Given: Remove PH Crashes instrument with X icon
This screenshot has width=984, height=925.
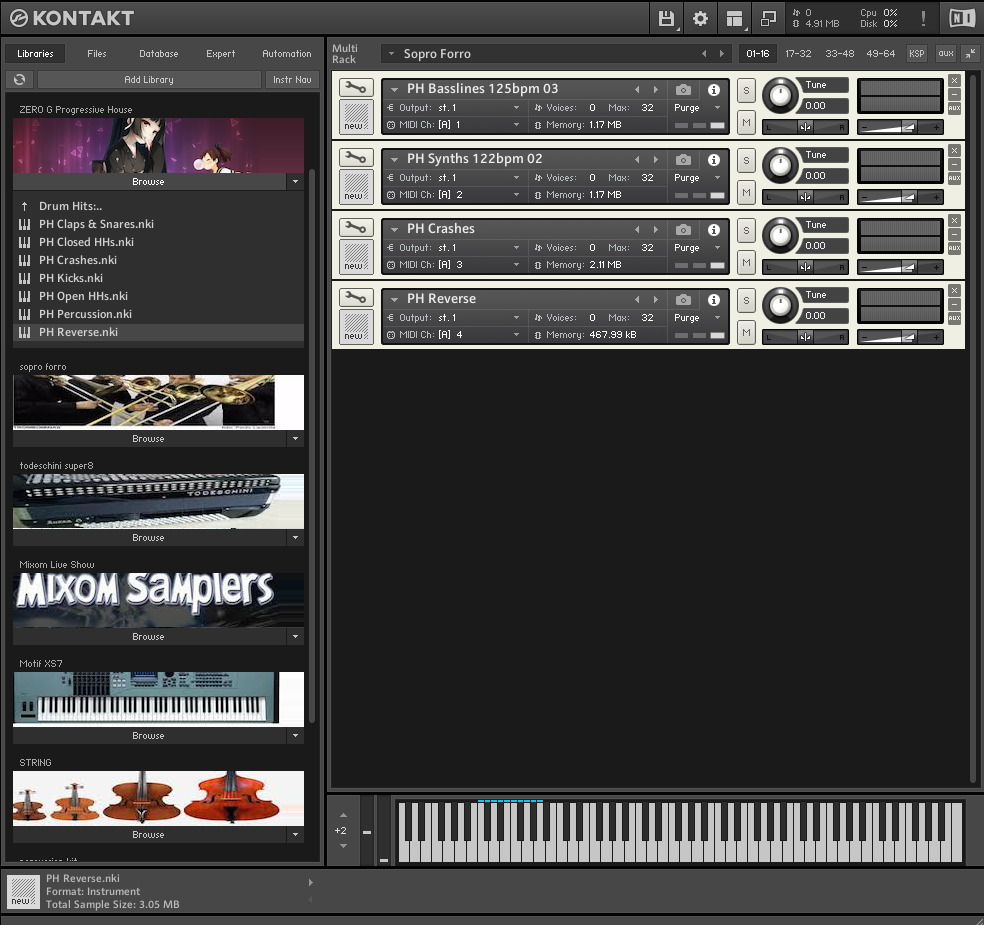Looking at the screenshot, I should click(955, 220).
